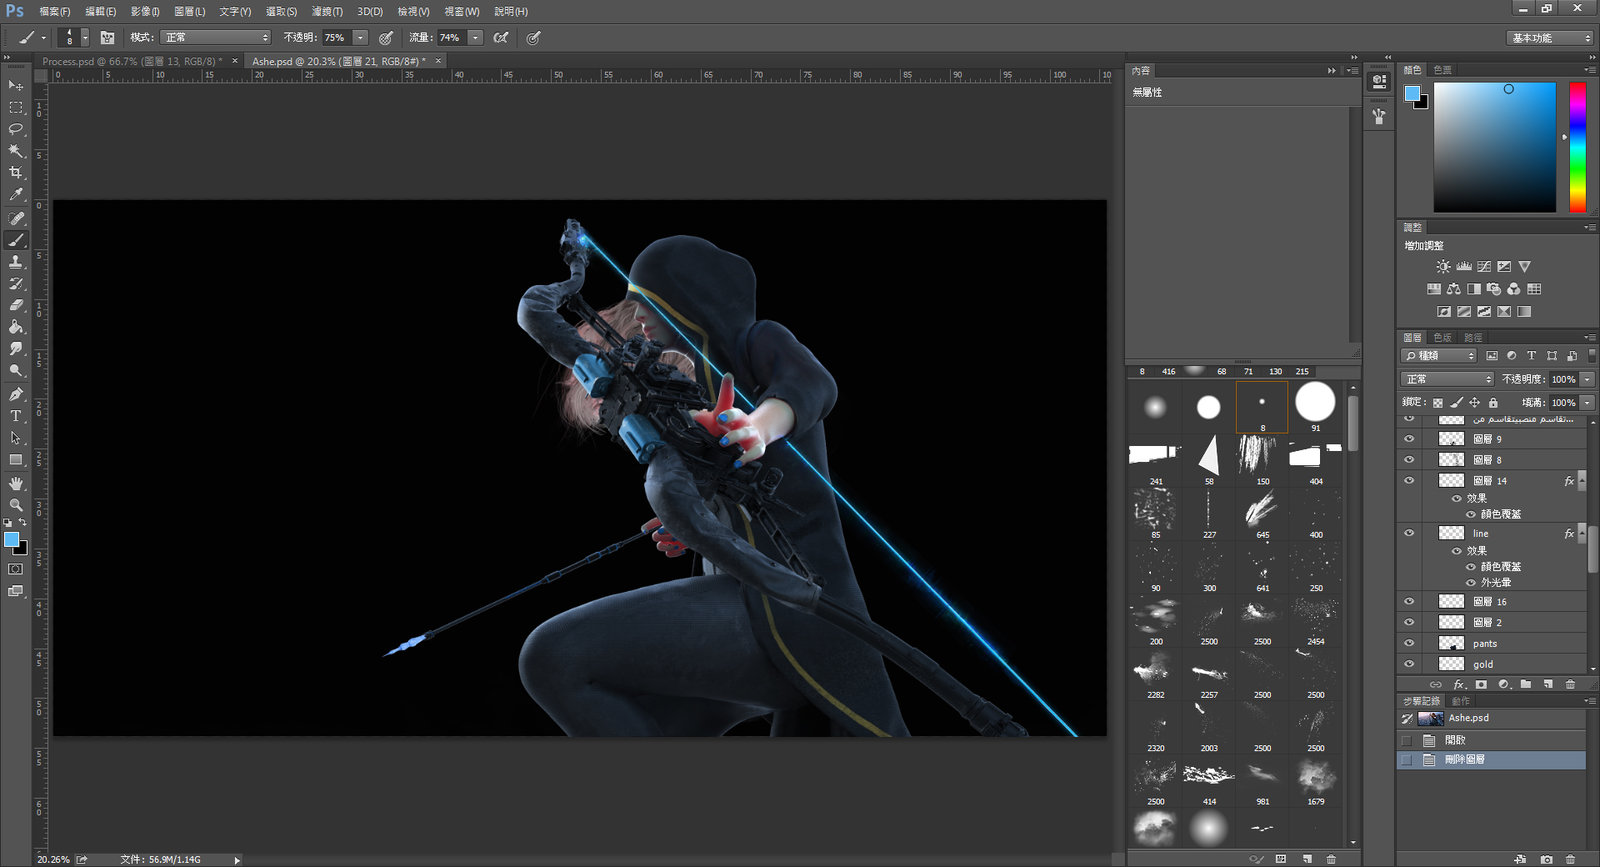Select the Dodge tool
Image resolution: width=1600 pixels, height=867 pixels.
(16, 371)
